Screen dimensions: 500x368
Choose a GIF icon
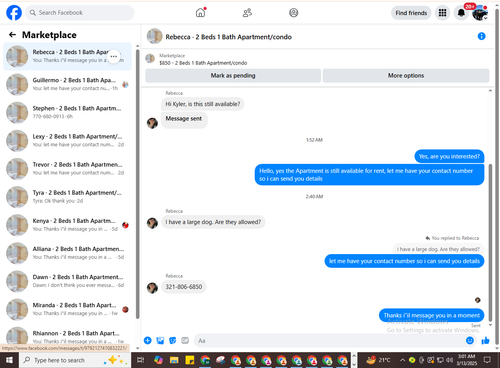click(x=185, y=340)
